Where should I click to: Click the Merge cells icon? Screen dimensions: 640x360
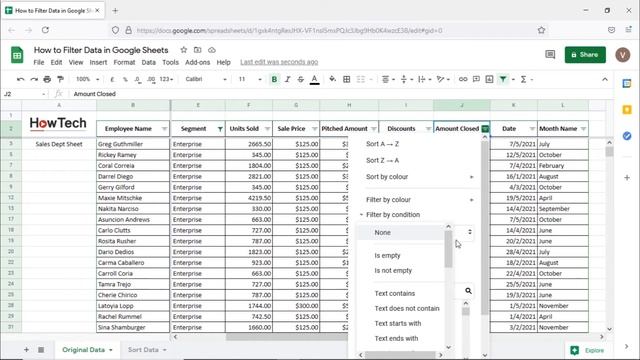pyautogui.click(x=361, y=79)
